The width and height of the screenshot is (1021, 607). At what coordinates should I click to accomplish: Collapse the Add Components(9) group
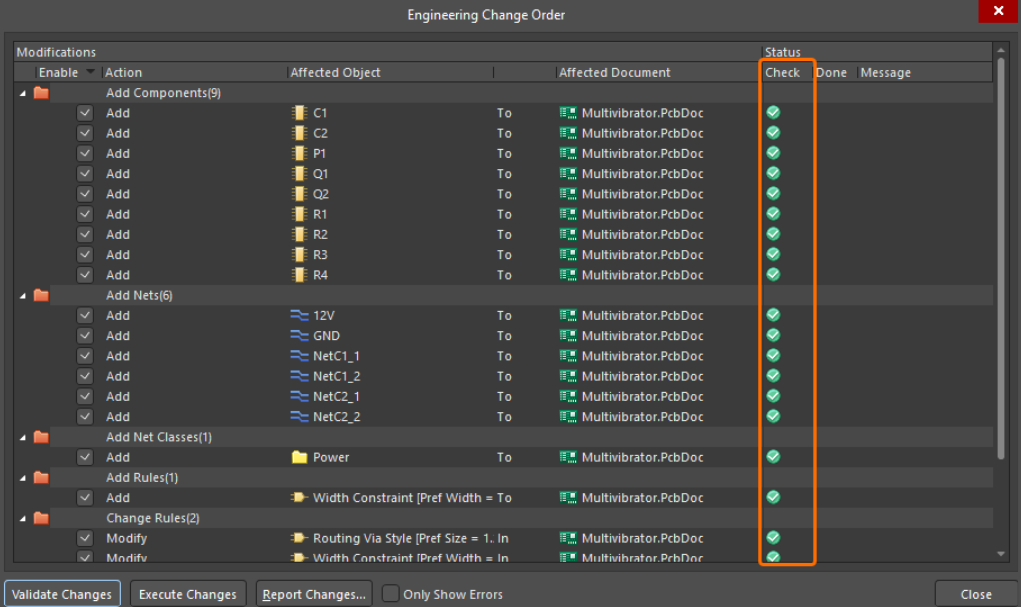point(22,93)
